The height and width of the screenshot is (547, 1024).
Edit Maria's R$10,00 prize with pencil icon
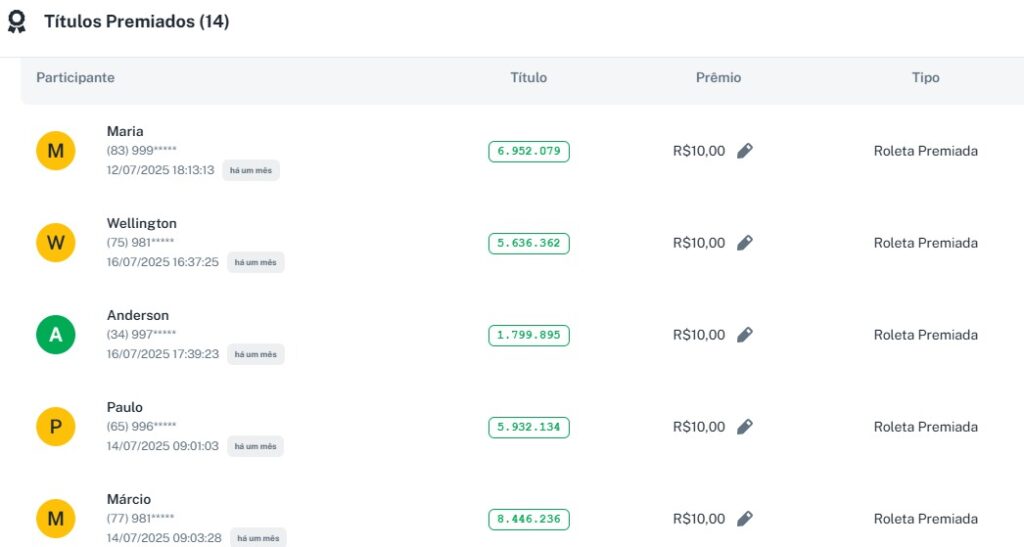[744, 151]
